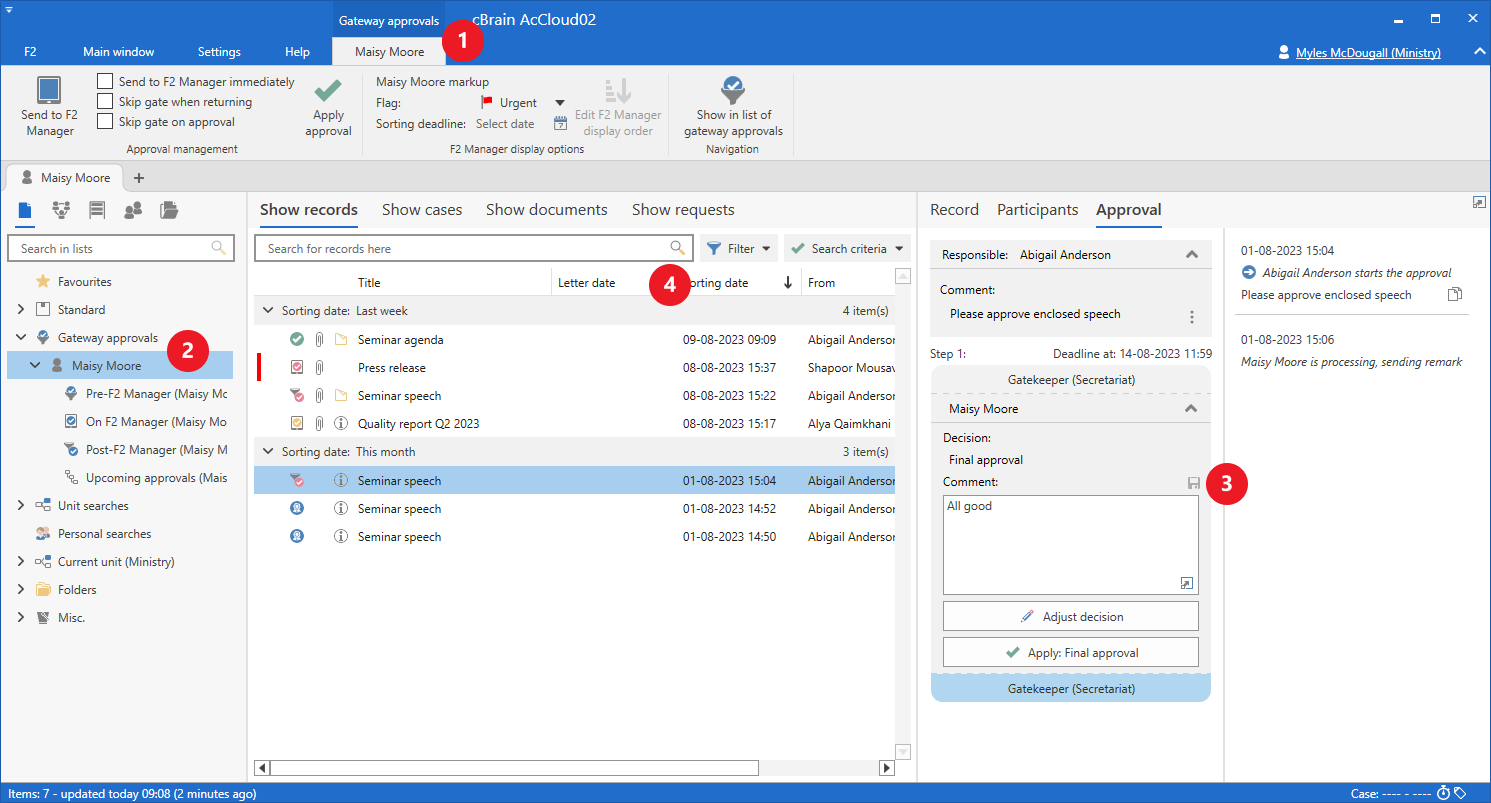1491x803 pixels.
Task: Collapse the Last week sorting group
Action: click(x=267, y=311)
